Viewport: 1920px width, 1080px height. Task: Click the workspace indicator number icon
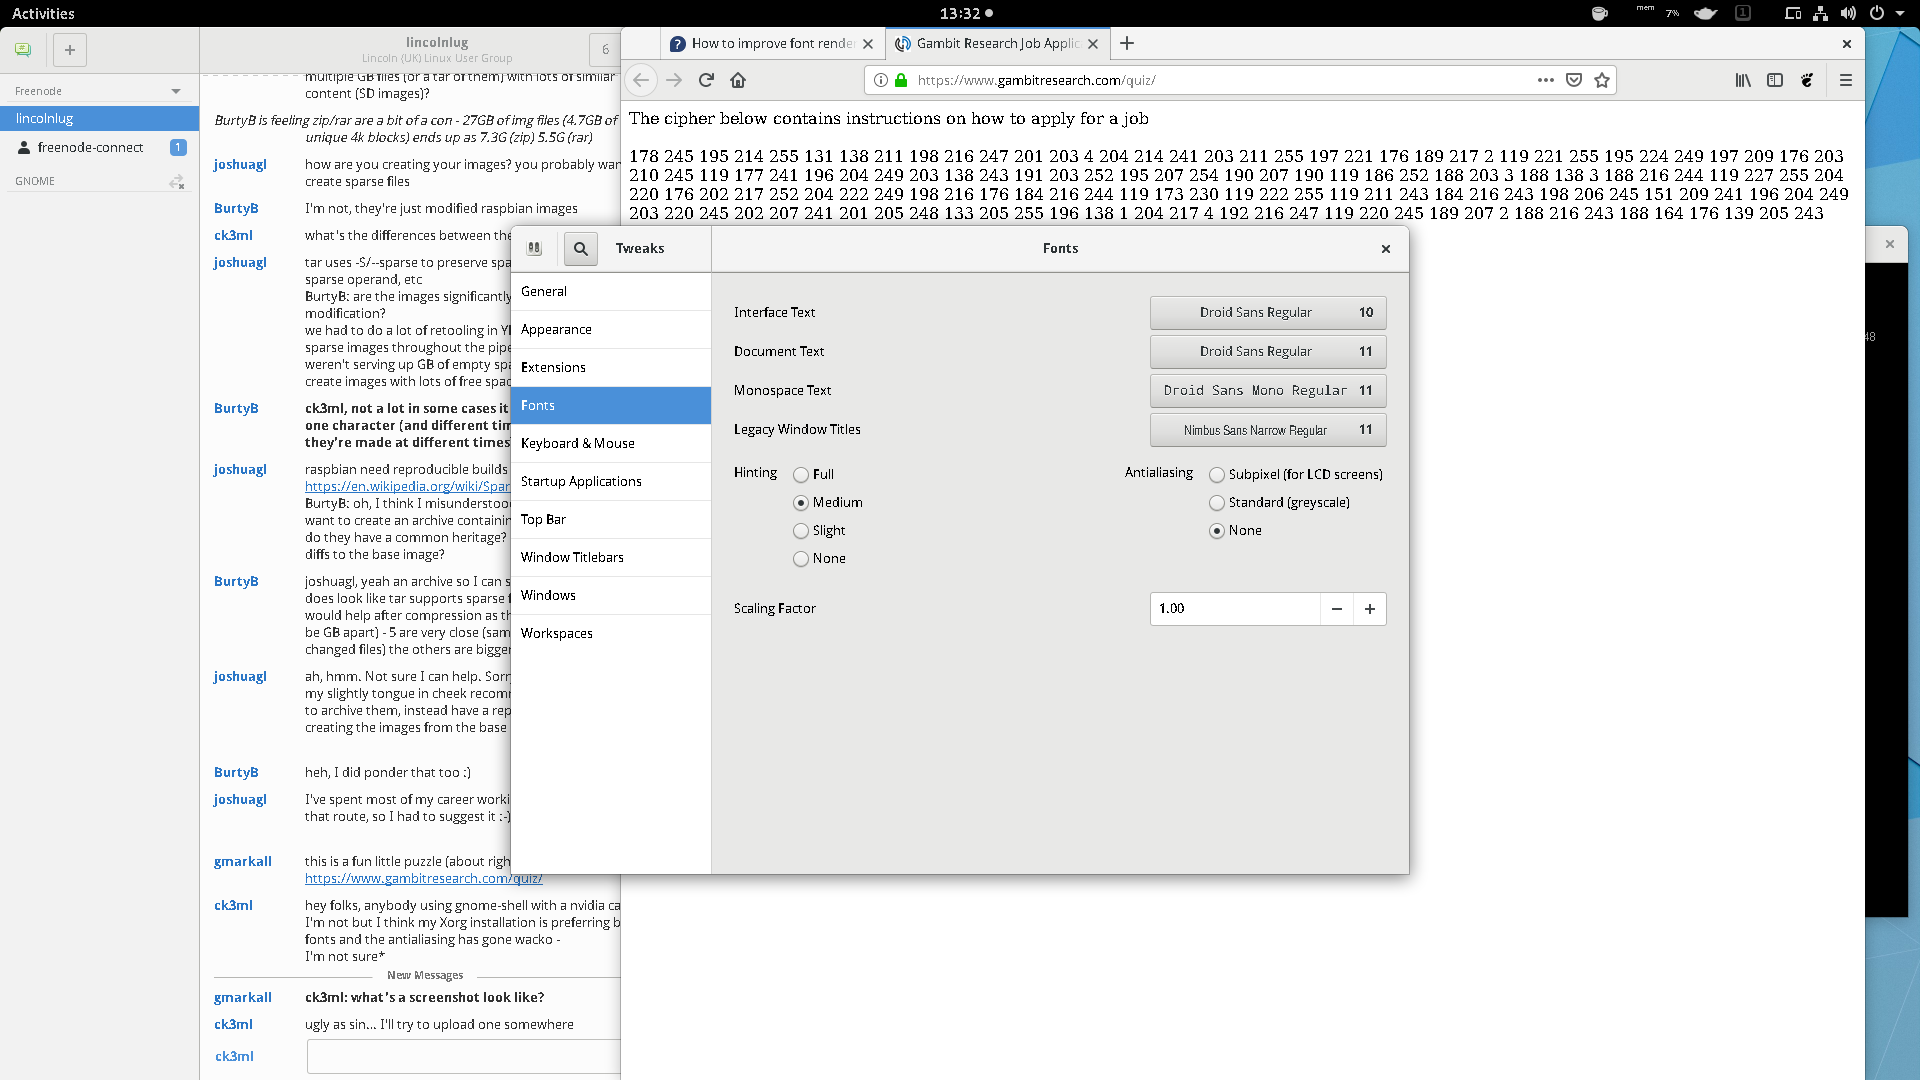click(1743, 13)
